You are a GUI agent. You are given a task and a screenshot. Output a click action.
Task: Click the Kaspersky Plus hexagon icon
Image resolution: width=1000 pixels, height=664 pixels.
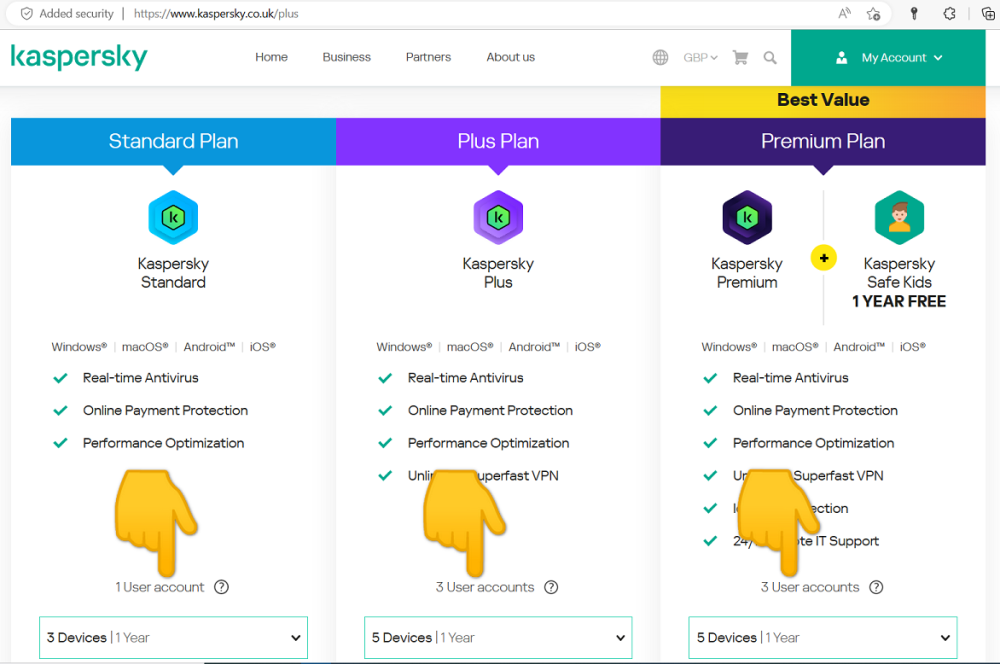[x=498, y=217]
